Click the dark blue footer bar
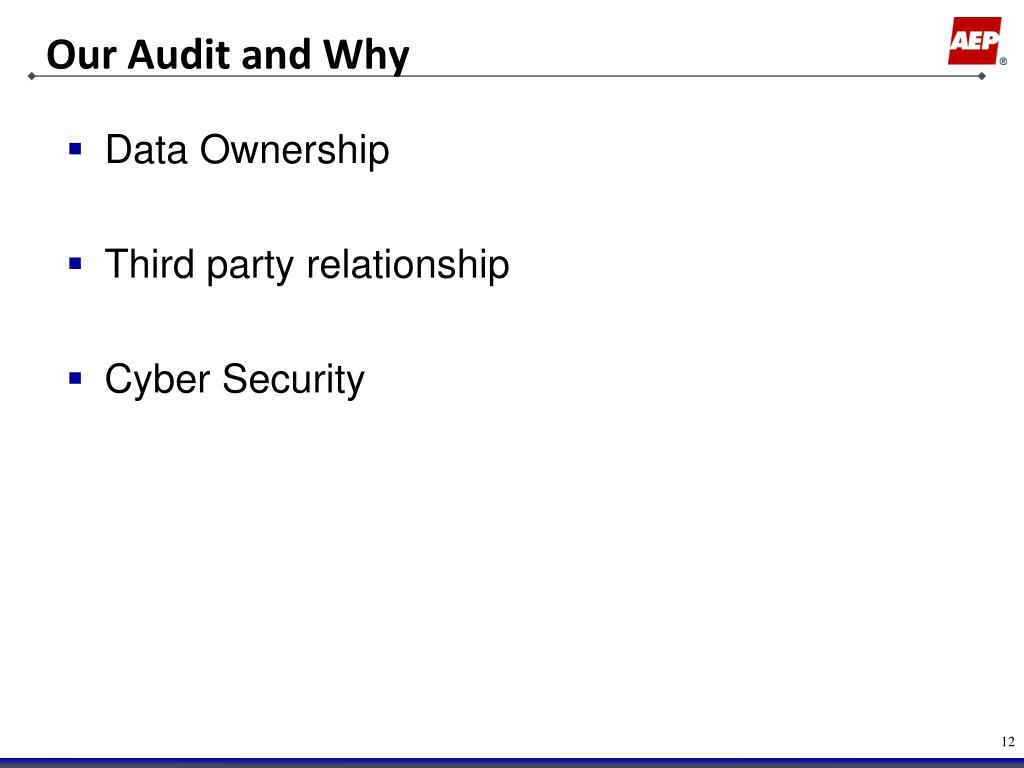 pyautogui.click(x=512, y=763)
